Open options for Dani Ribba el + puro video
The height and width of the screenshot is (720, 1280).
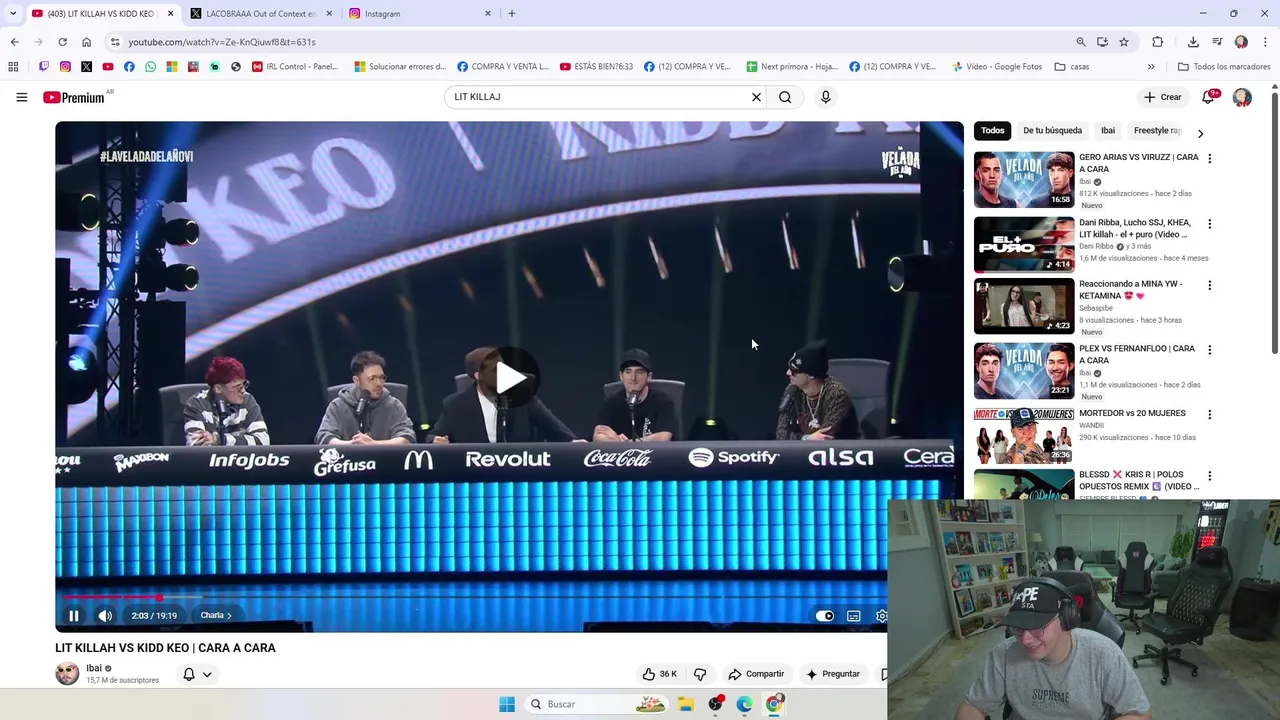[1209, 224]
